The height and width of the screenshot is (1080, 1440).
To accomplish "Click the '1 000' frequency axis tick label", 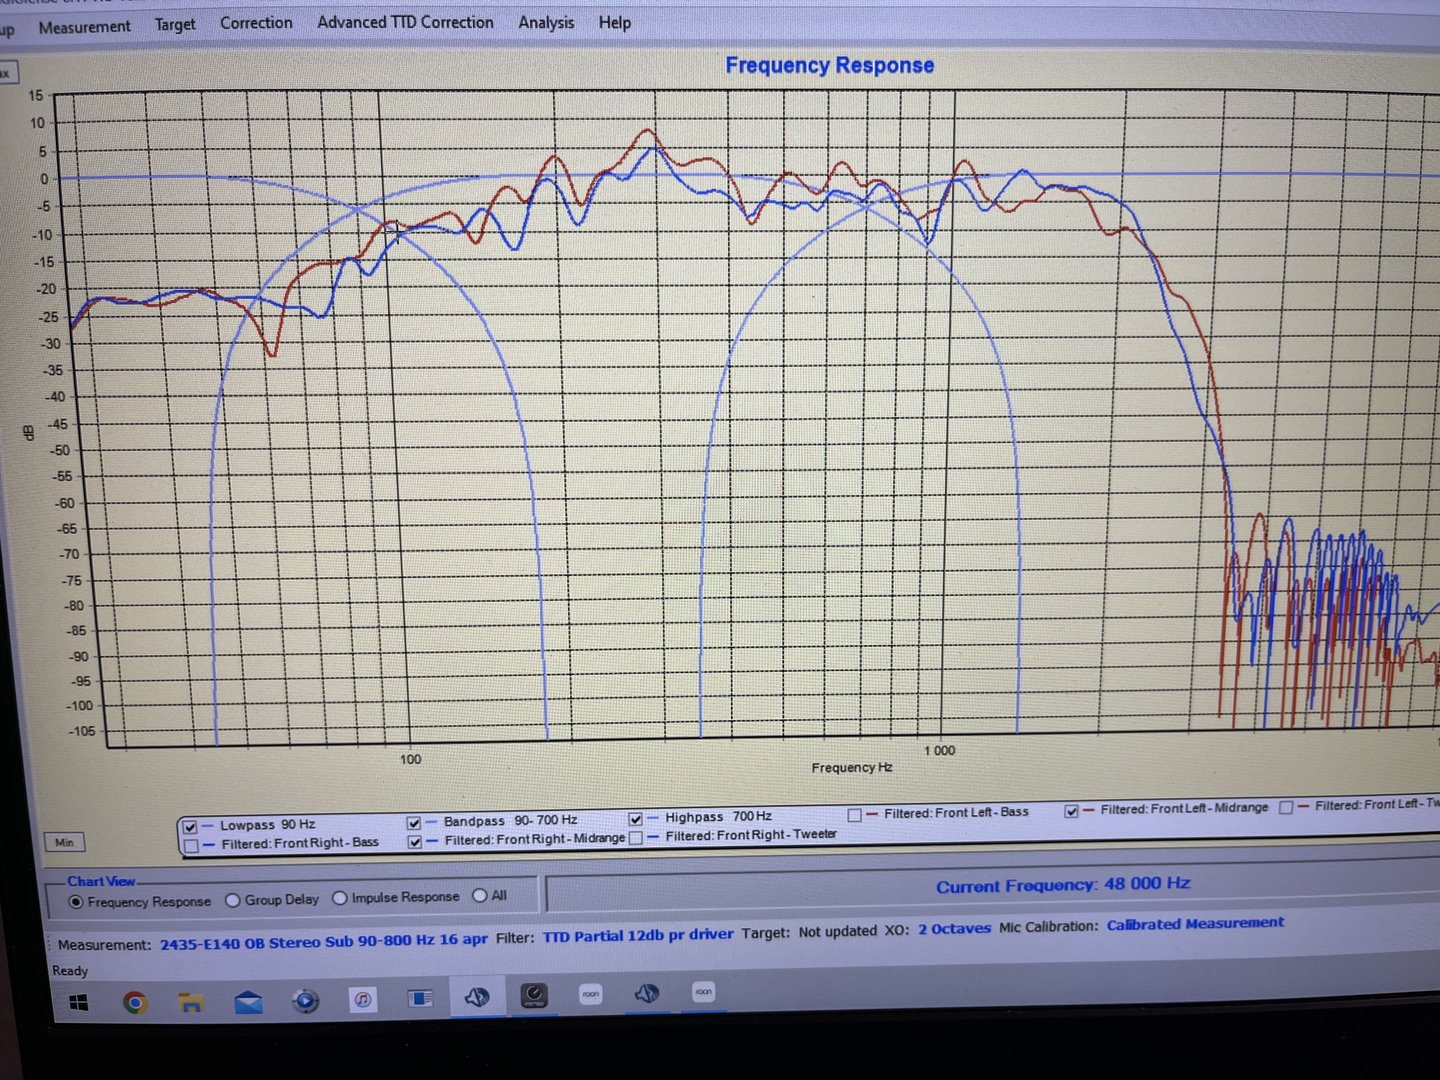I will (939, 751).
